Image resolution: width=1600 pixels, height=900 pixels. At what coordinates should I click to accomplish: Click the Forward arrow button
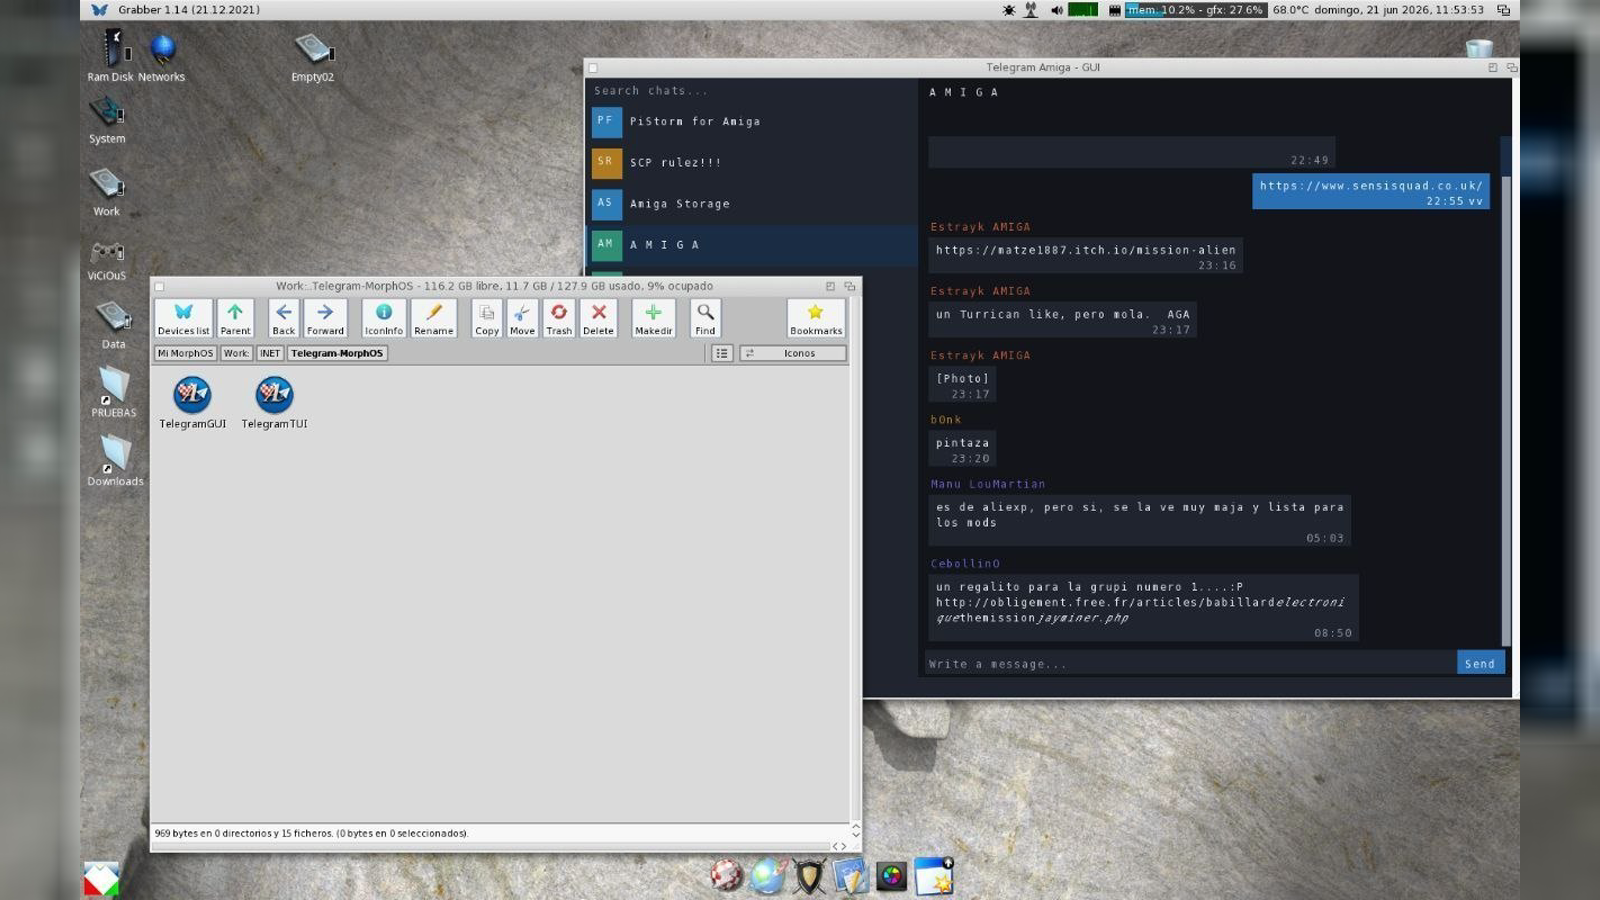point(325,318)
